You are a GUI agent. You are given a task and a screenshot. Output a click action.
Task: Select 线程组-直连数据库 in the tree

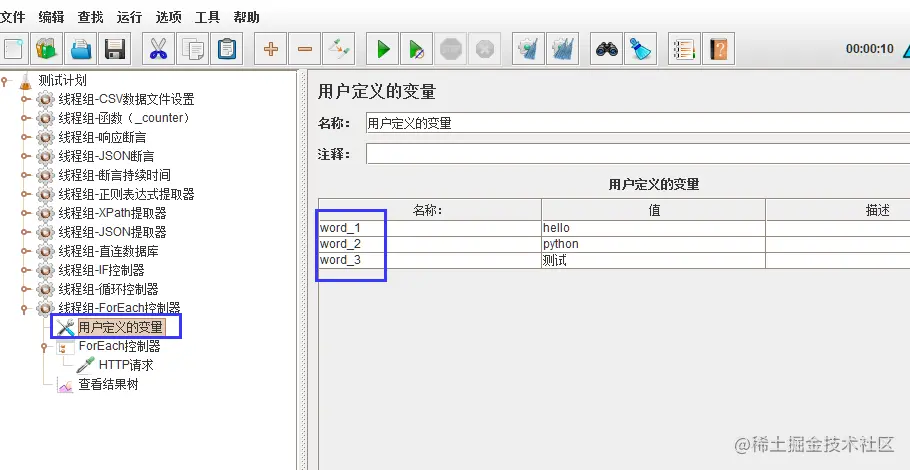(x=109, y=251)
